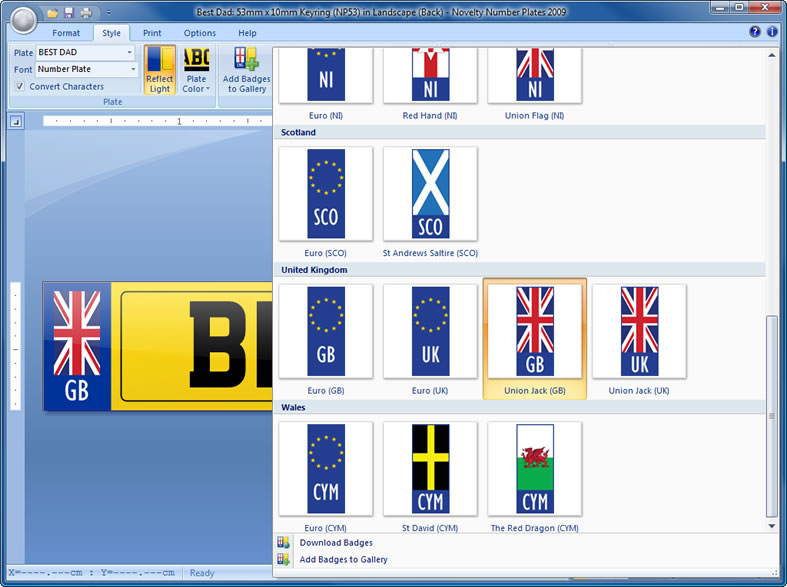The width and height of the screenshot is (787, 587).
Task: Click the ruler corner button on canvas
Action: 16,121
